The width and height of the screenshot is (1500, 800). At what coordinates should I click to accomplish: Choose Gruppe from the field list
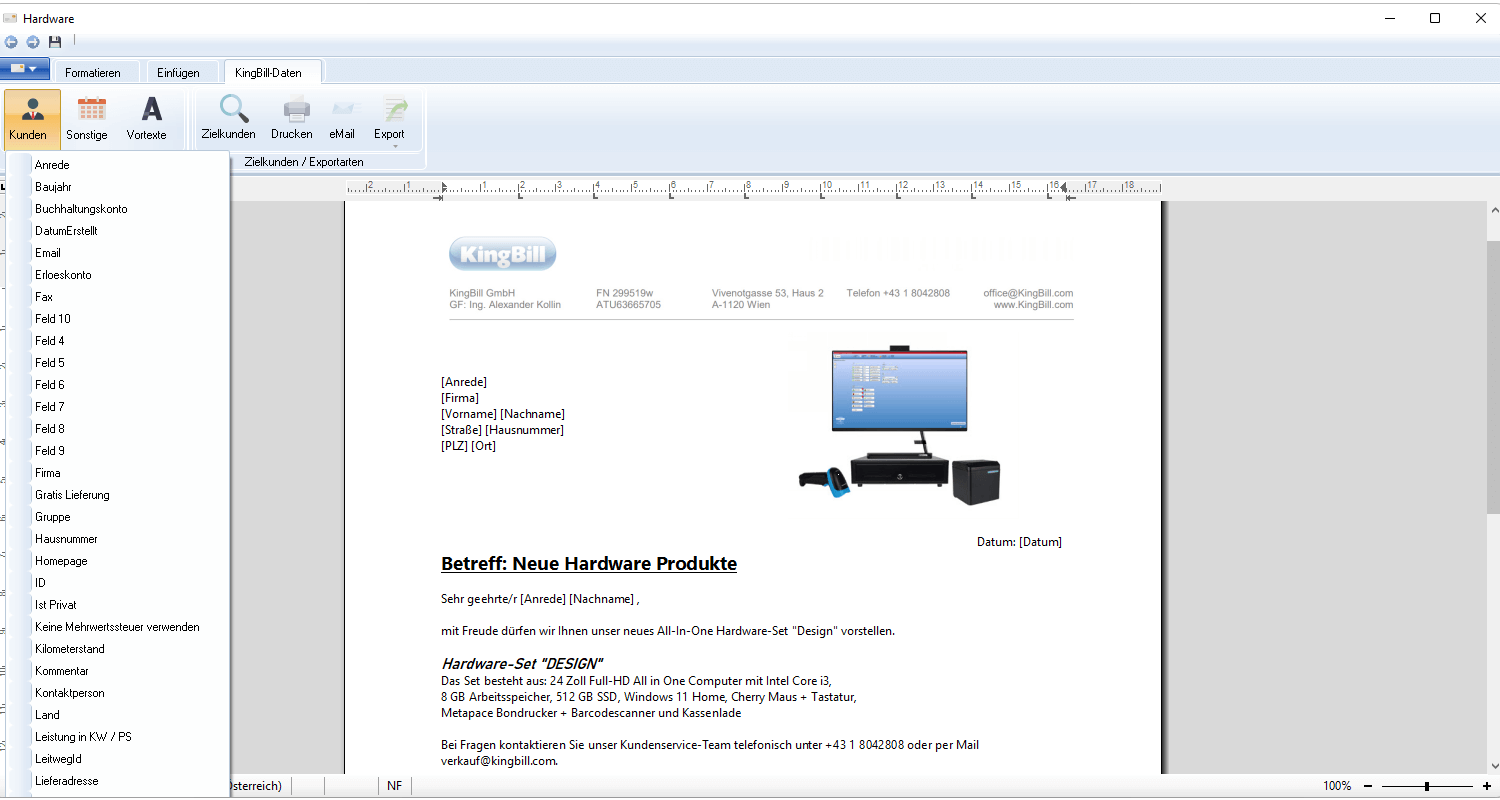tap(118, 517)
